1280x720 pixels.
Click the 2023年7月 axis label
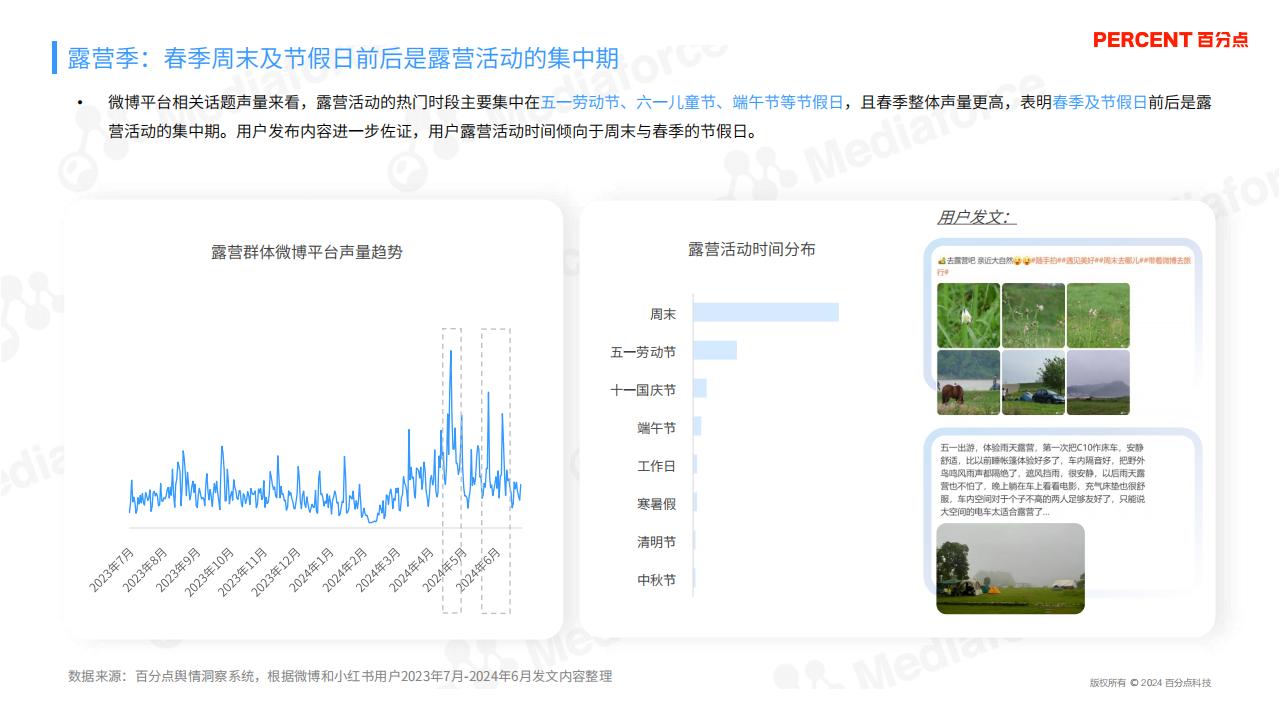point(112,570)
